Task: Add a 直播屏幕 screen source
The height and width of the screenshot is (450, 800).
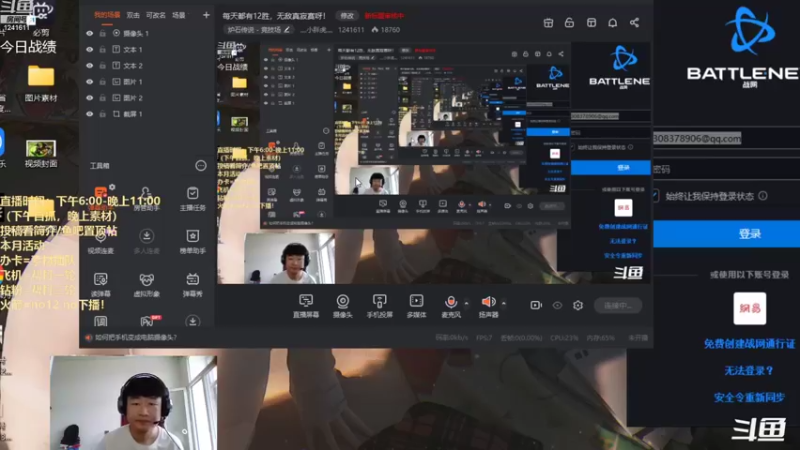Action: [x=306, y=306]
